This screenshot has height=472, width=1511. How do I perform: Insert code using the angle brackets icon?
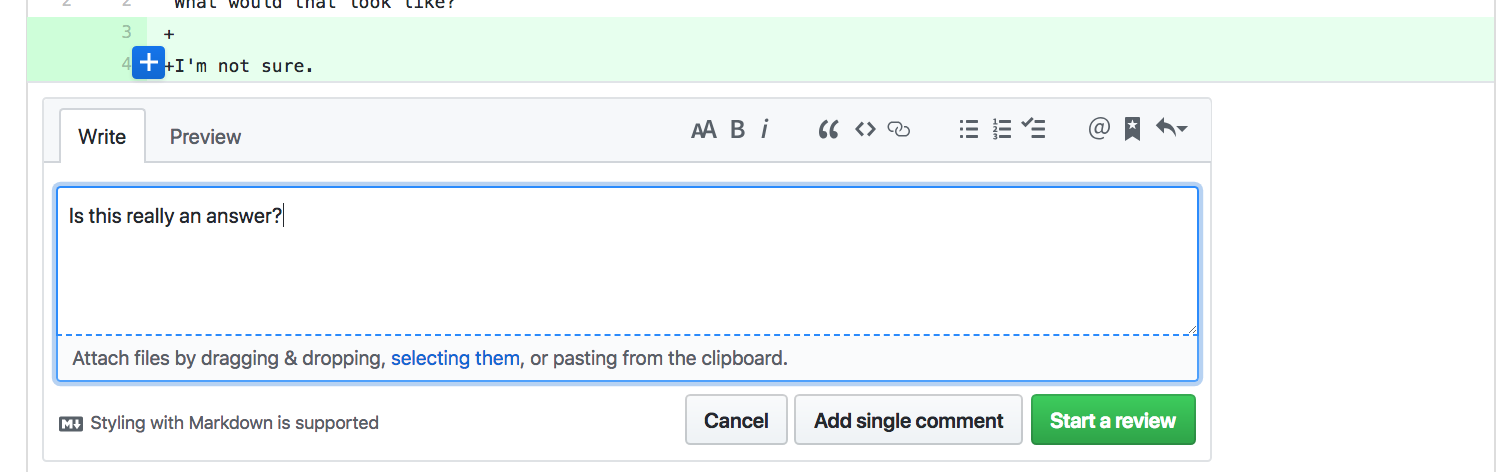click(x=866, y=129)
